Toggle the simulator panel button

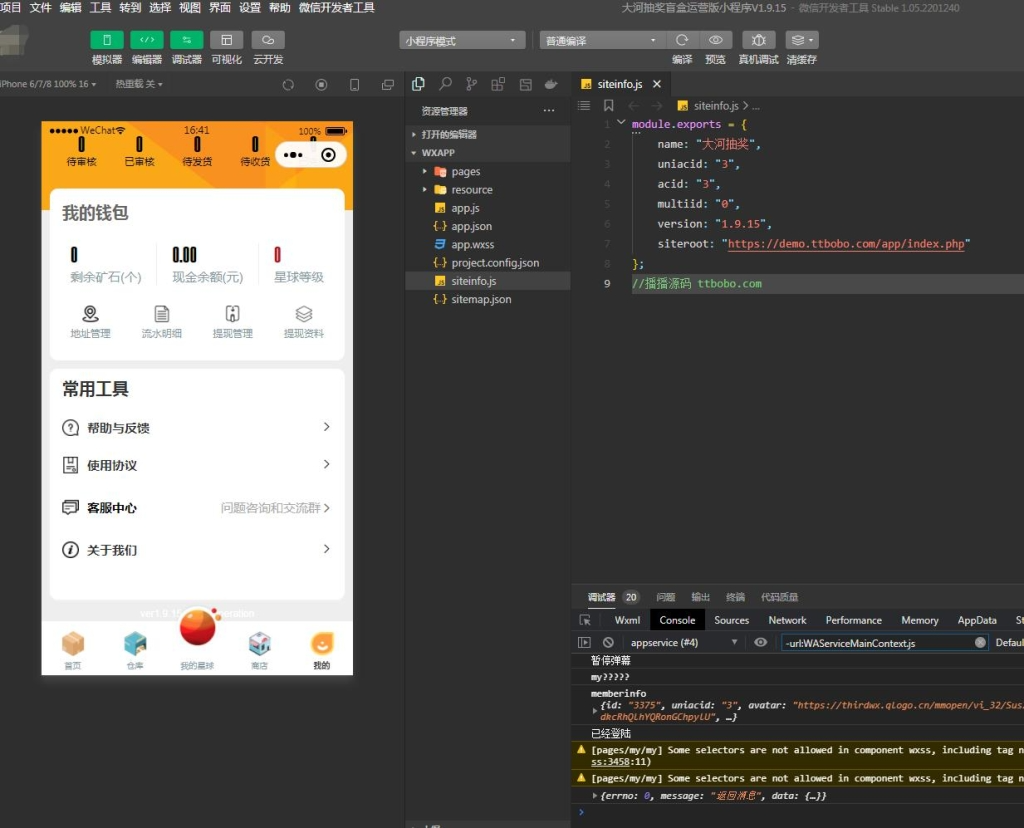[106, 40]
